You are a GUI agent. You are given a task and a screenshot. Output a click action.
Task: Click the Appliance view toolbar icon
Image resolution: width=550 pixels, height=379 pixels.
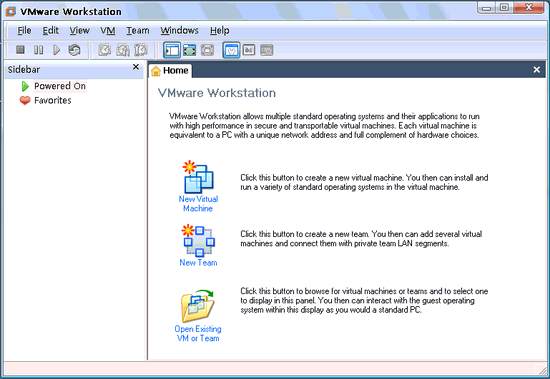pos(249,50)
